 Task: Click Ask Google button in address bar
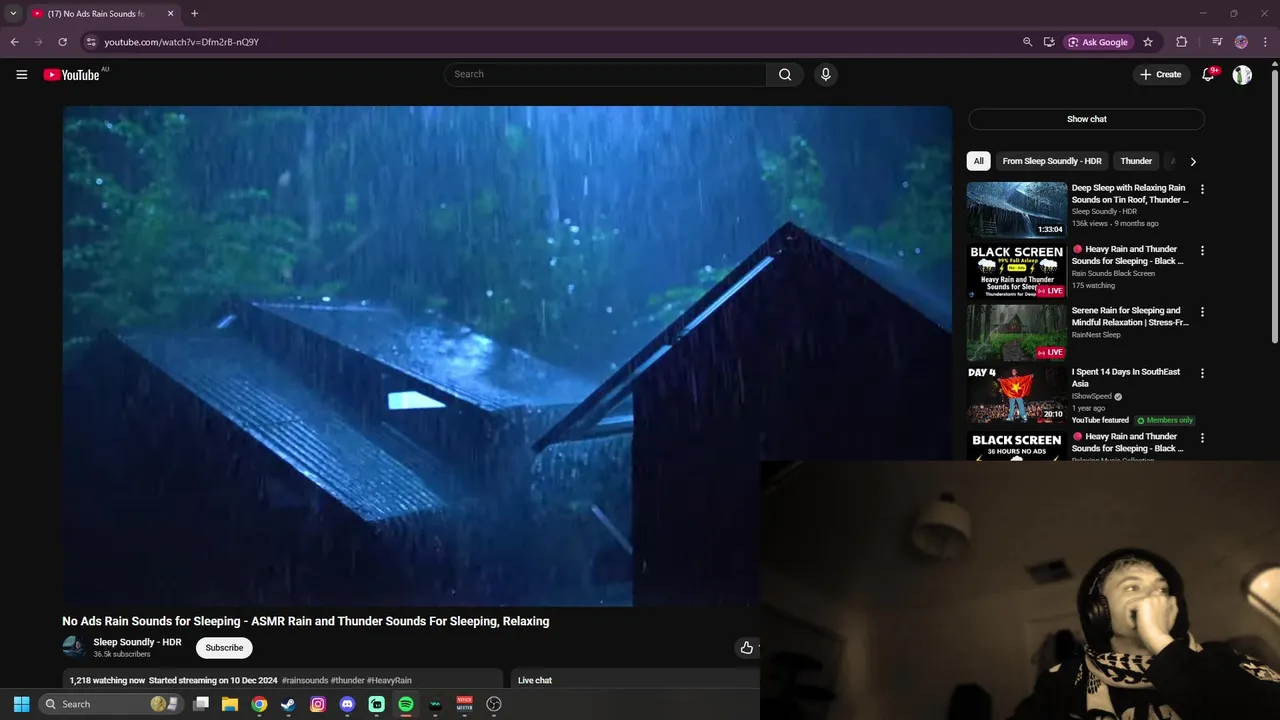pos(1097,42)
